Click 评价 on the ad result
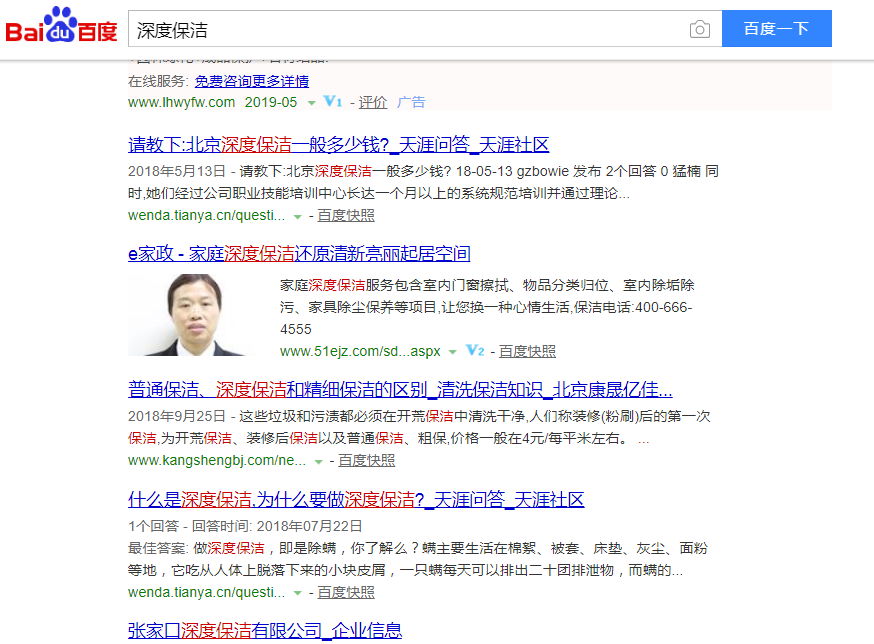 373,102
